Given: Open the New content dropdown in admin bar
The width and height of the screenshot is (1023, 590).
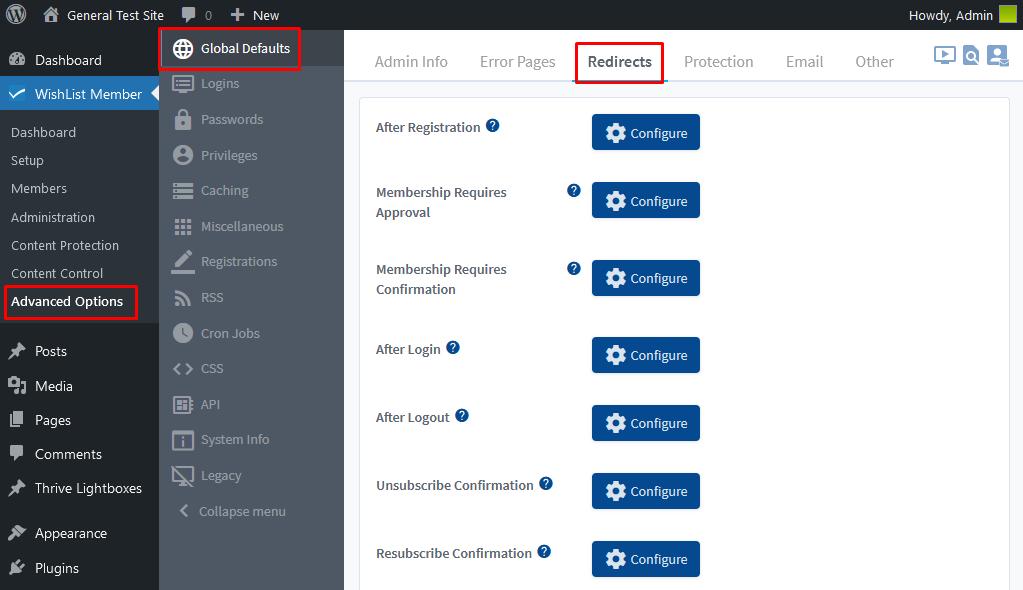Looking at the screenshot, I should tap(254, 15).
